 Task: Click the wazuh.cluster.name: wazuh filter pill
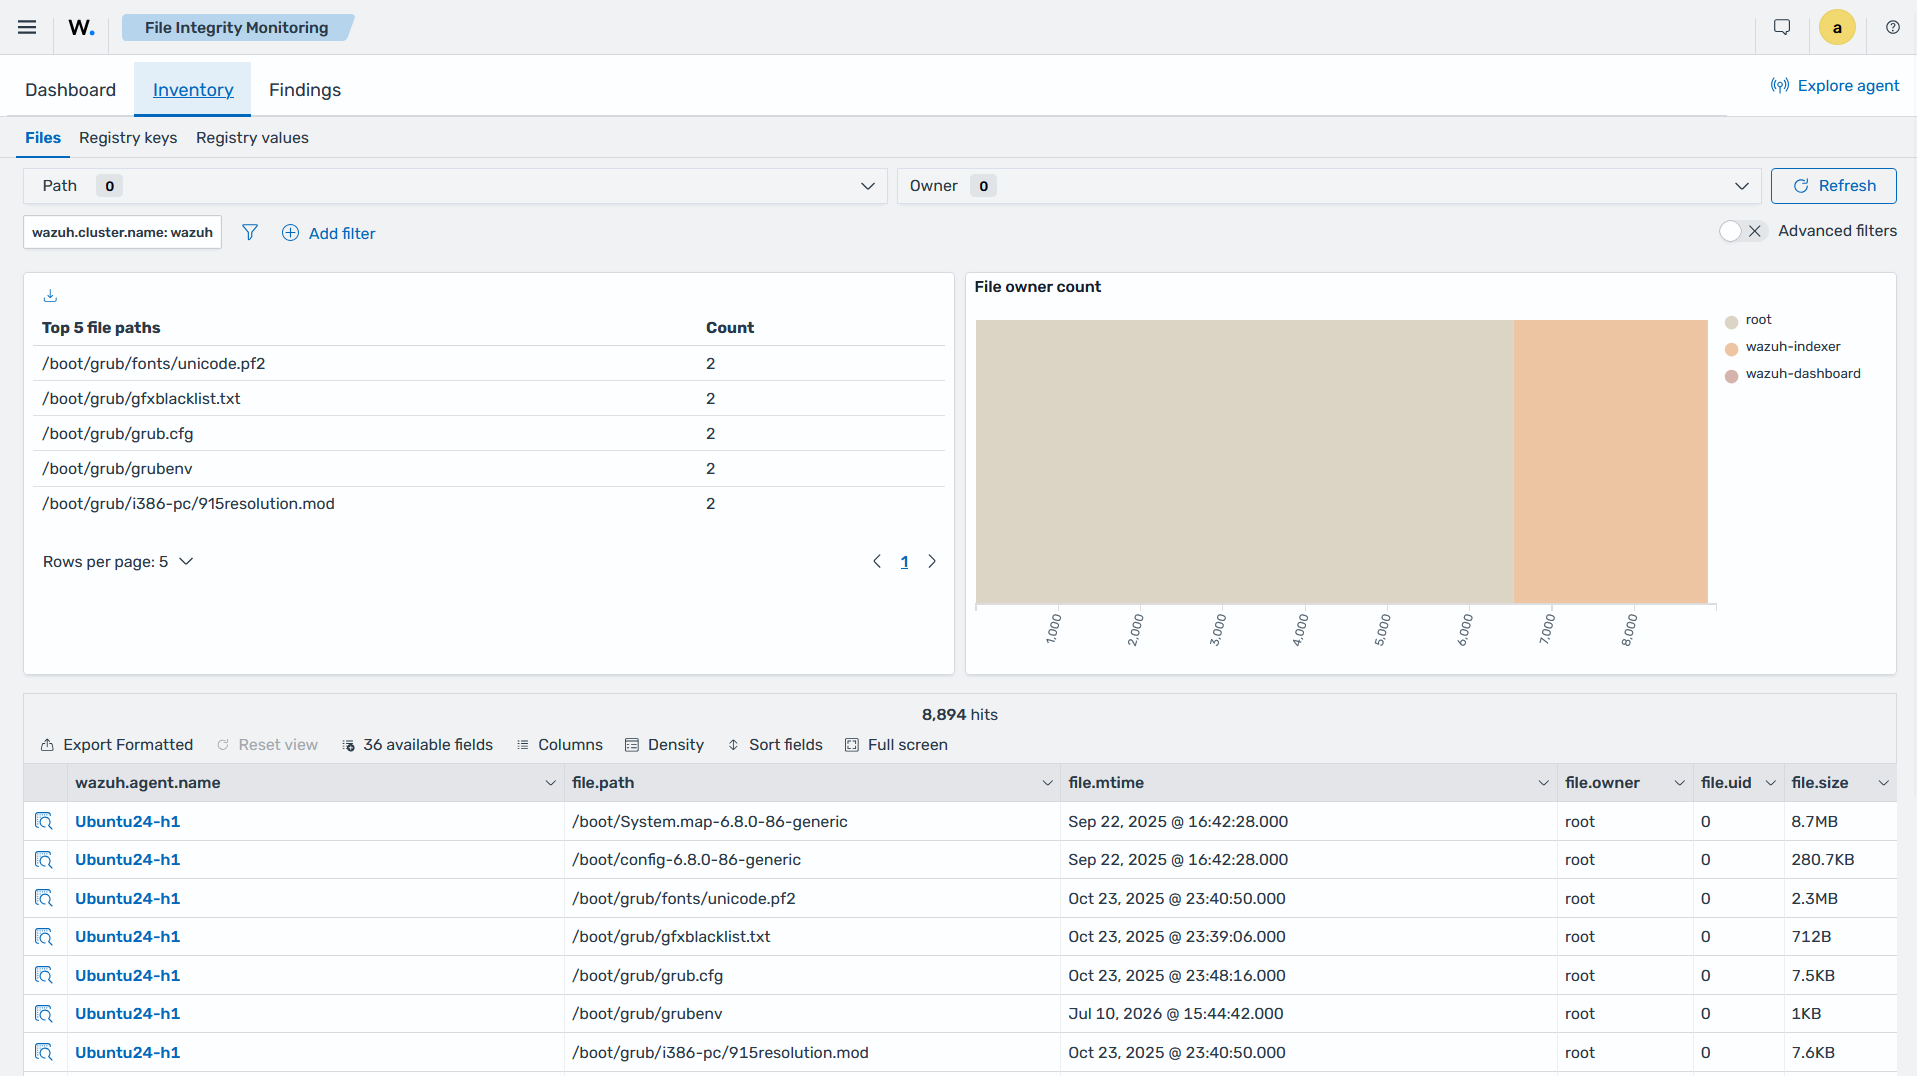click(x=122, y=232)
